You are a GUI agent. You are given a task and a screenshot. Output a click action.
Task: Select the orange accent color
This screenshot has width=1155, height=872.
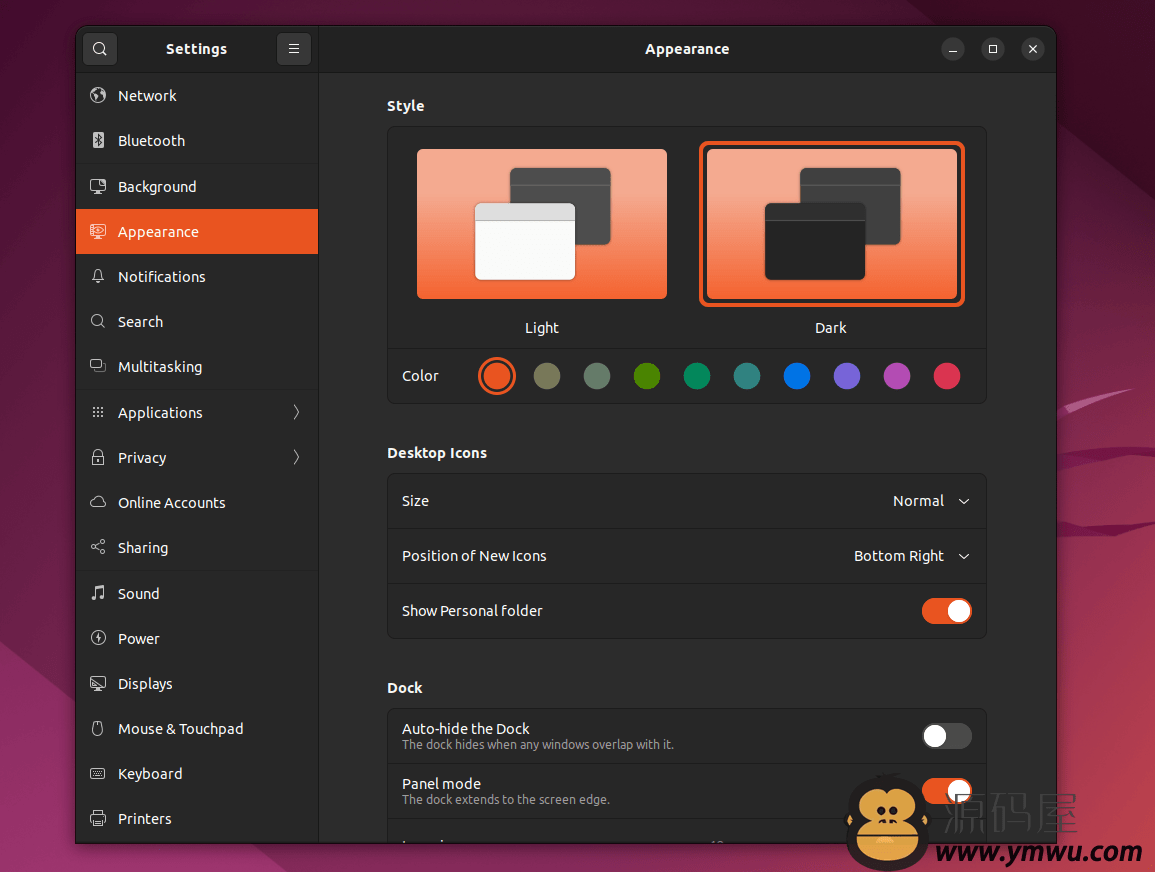496,376
